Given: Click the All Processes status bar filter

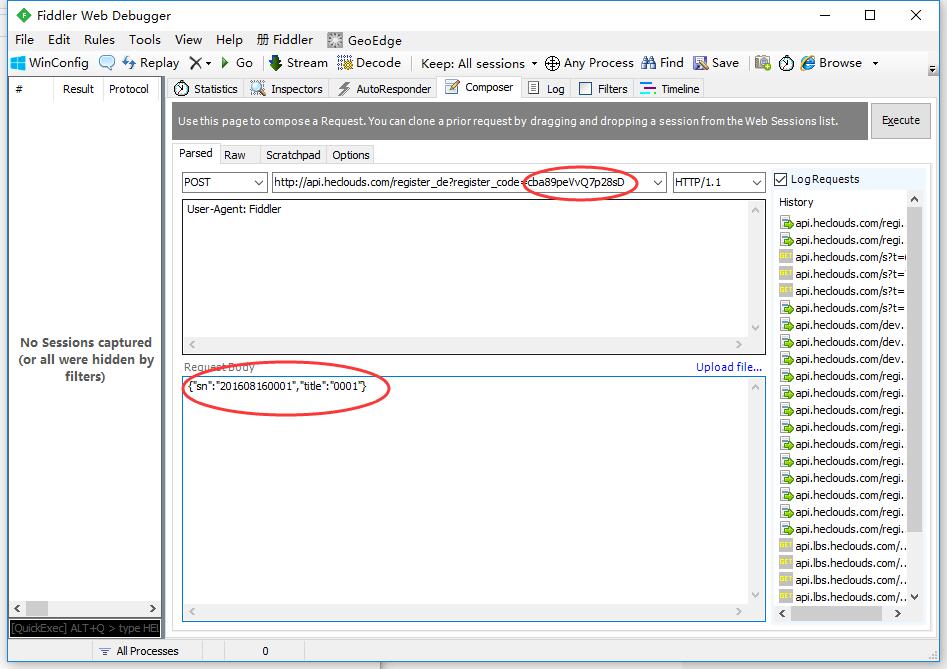Looking at the screenshot, I should coord(140,651).
